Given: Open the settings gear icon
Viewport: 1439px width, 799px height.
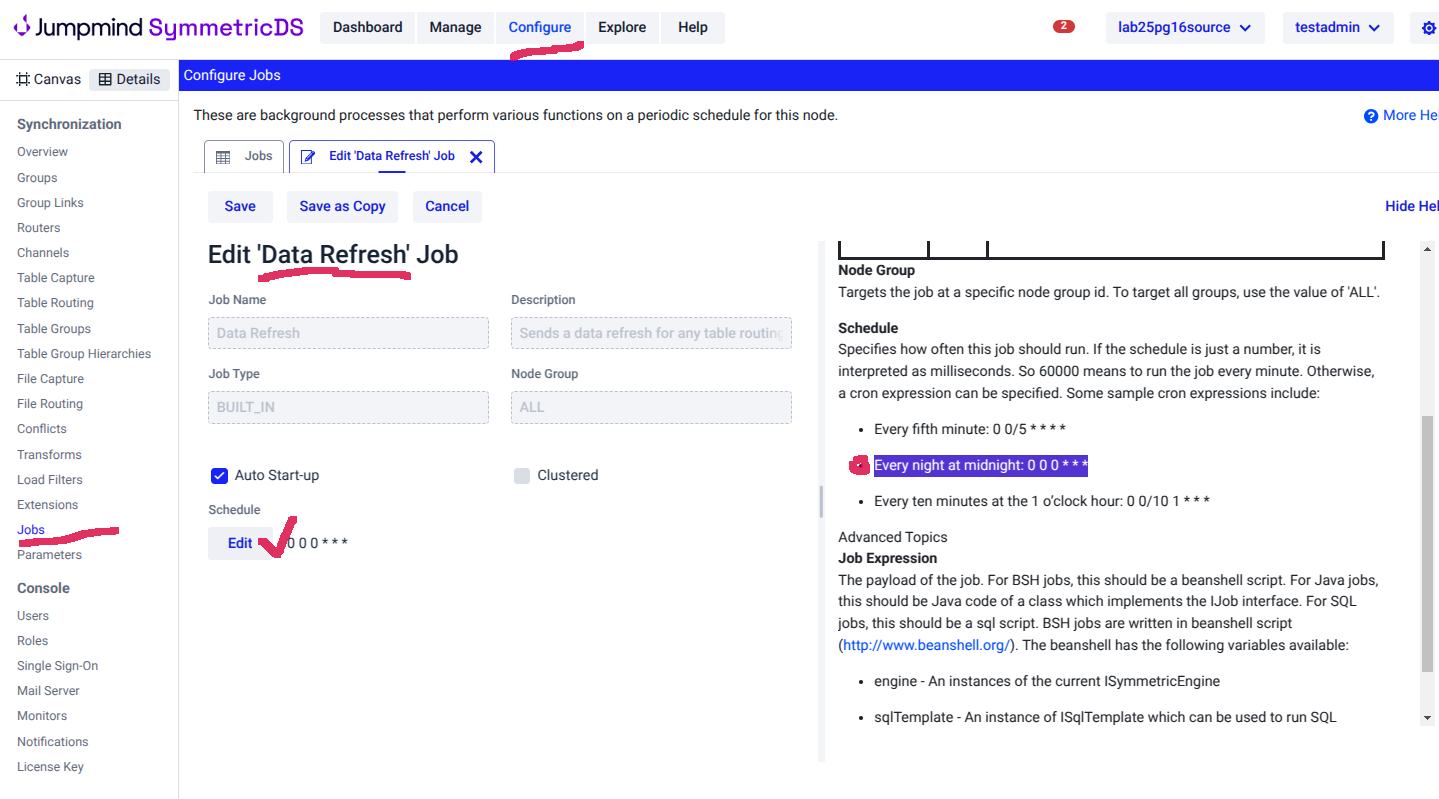Looking at the screenshot, I should [x=1429, y=28].
